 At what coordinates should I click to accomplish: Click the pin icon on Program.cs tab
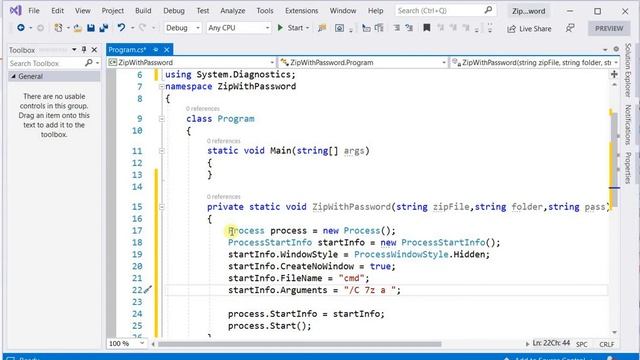coord(156,49)
